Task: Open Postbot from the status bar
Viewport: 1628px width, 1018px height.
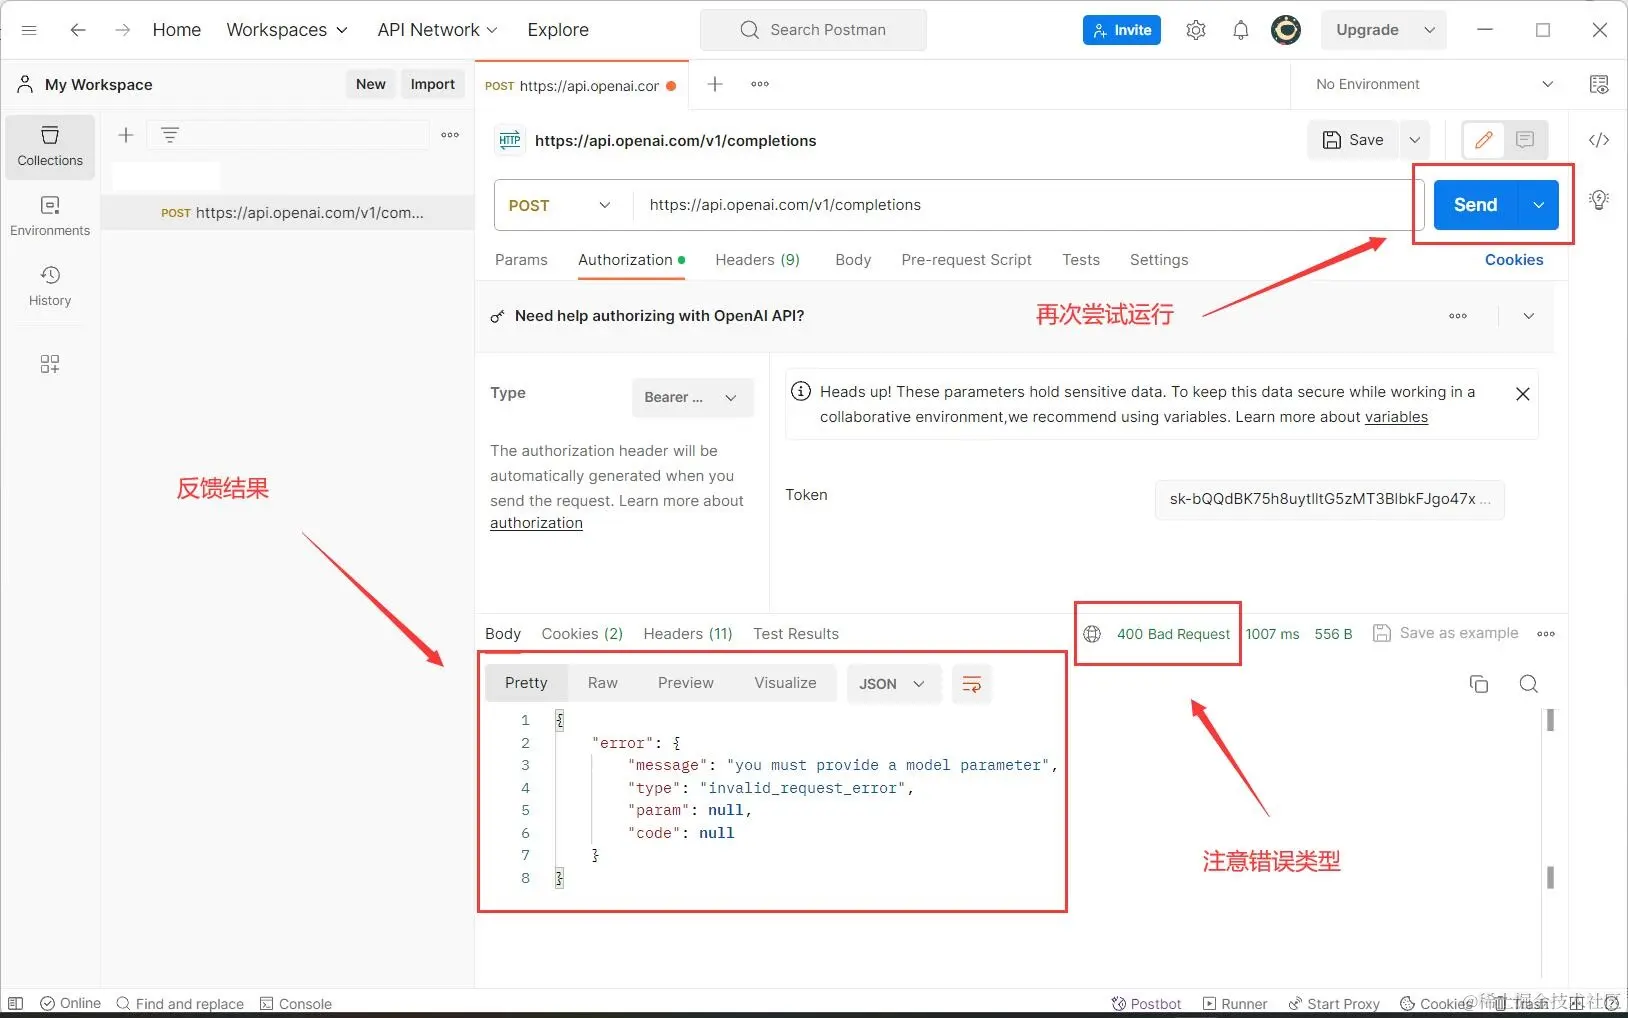Action: pyautogui.click(x=1145, y=1003)
